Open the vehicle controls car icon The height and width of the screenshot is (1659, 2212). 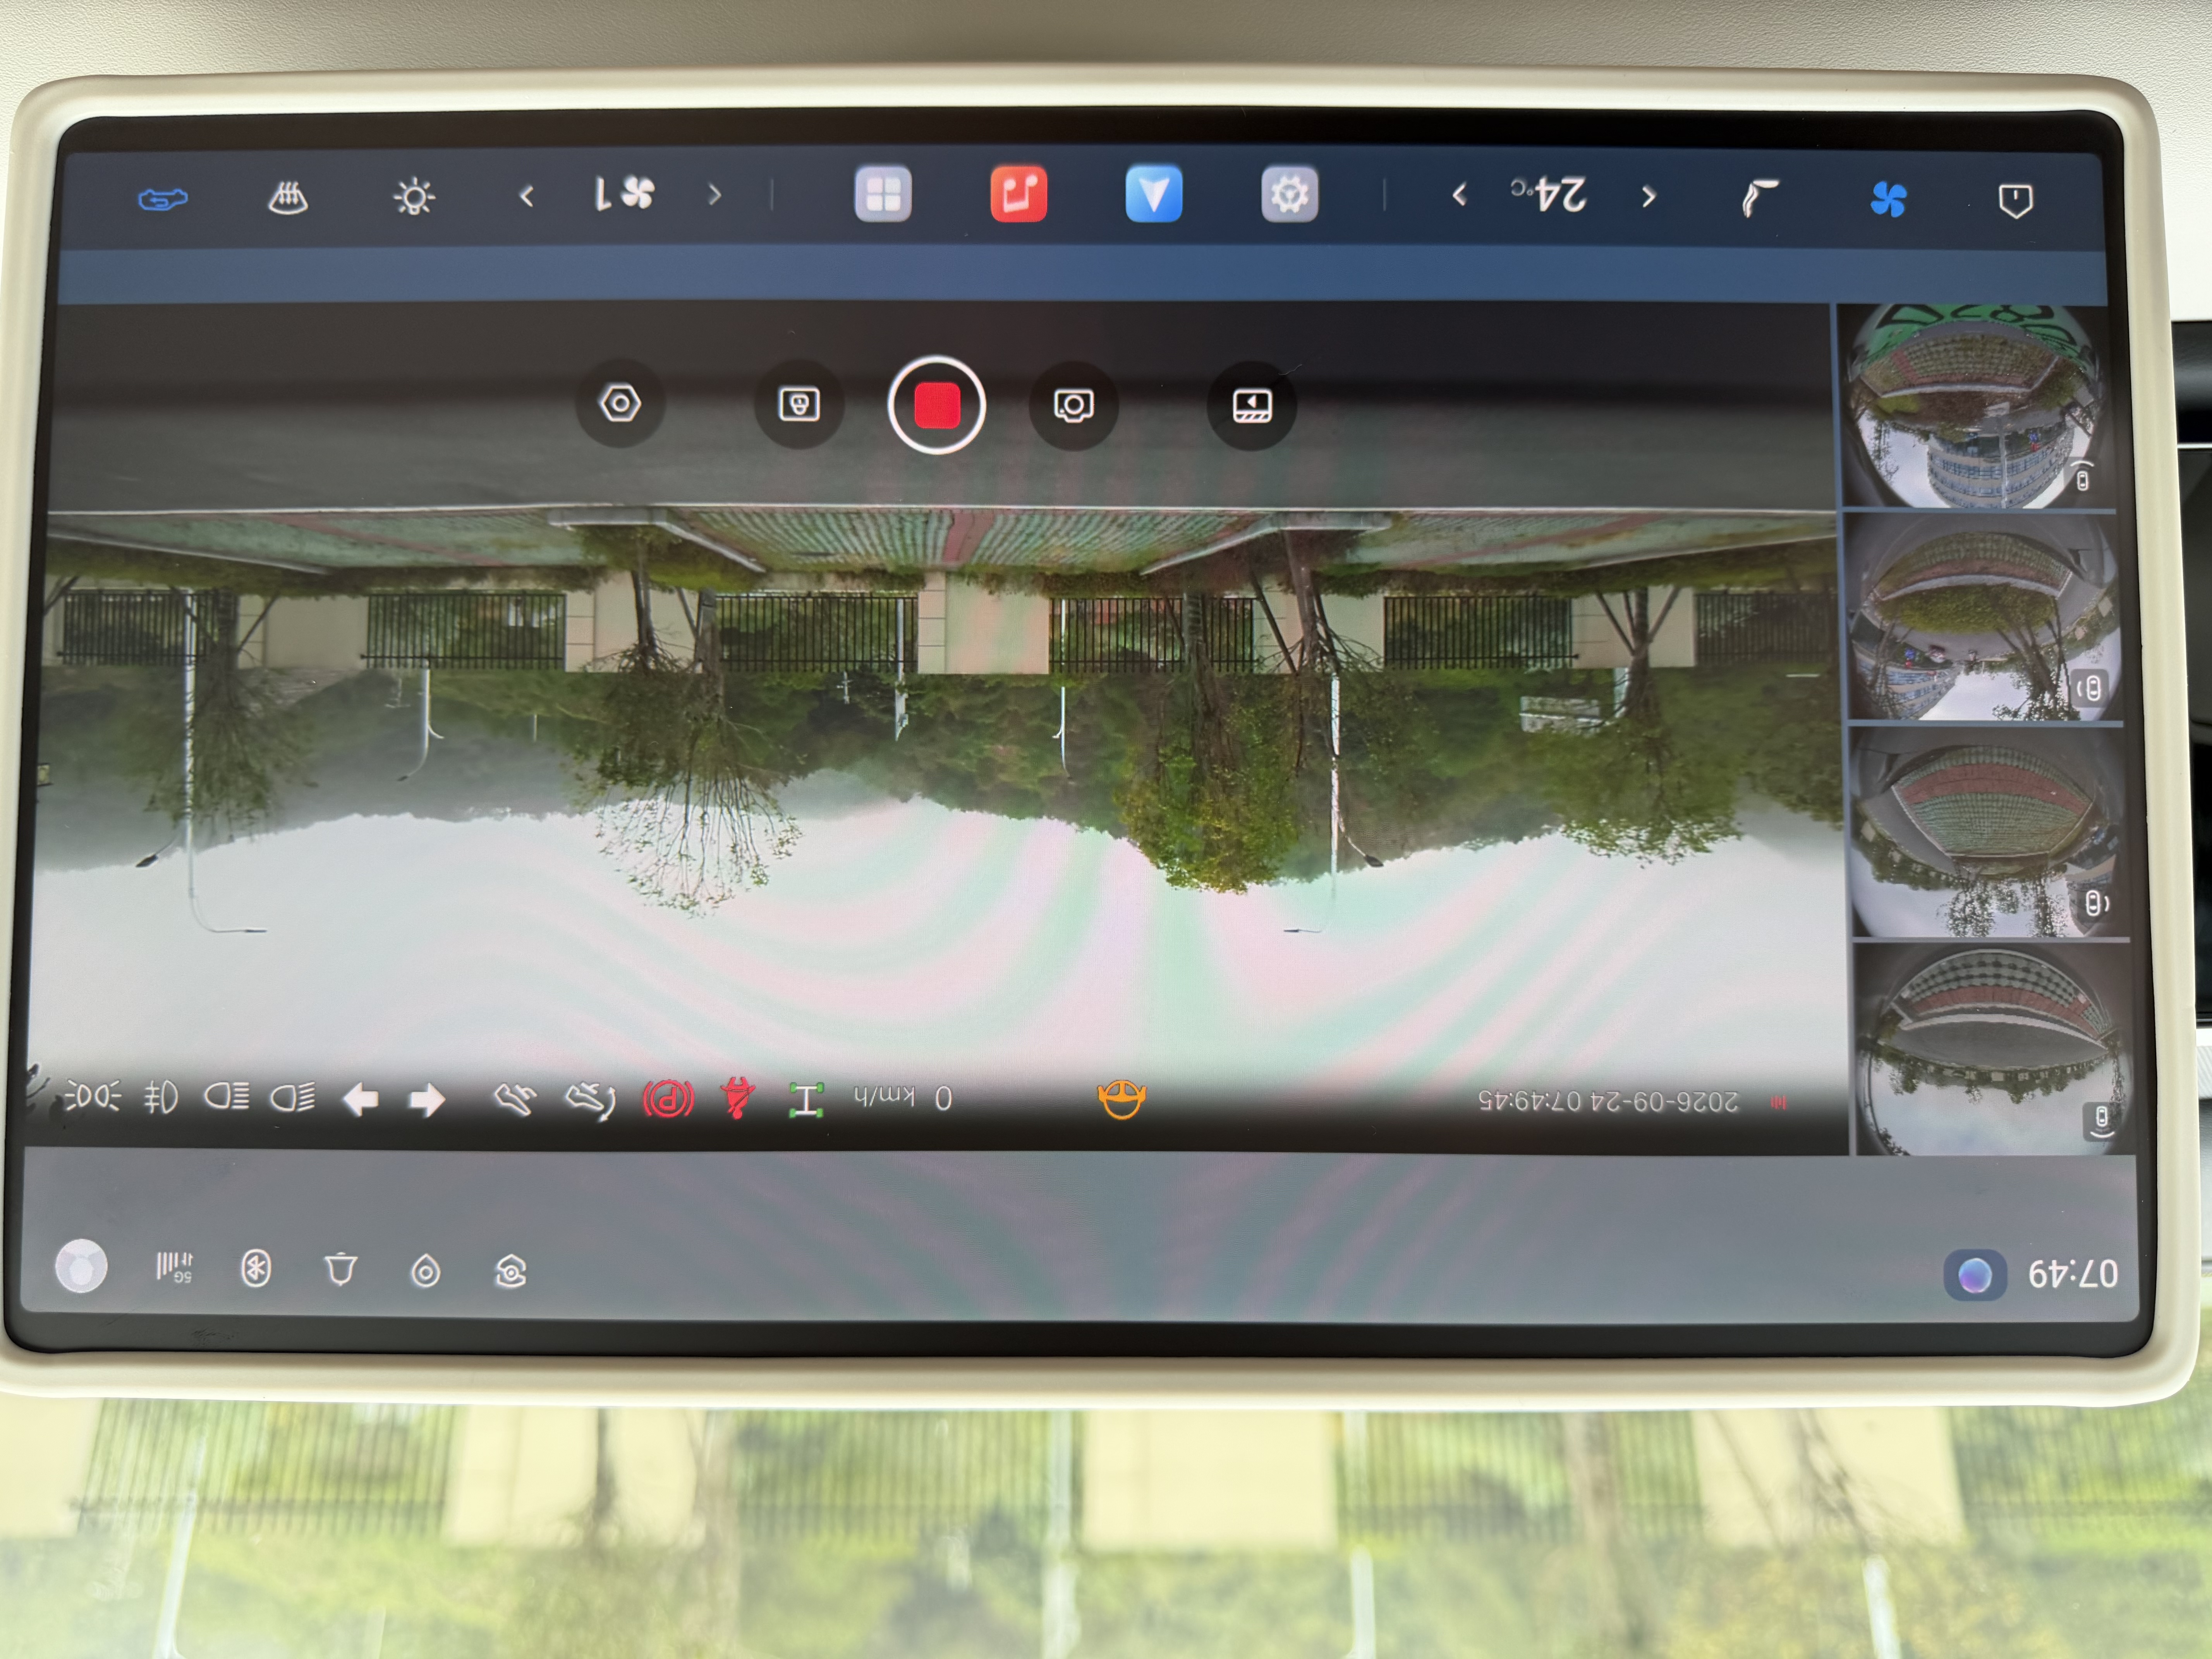point(163,199)
